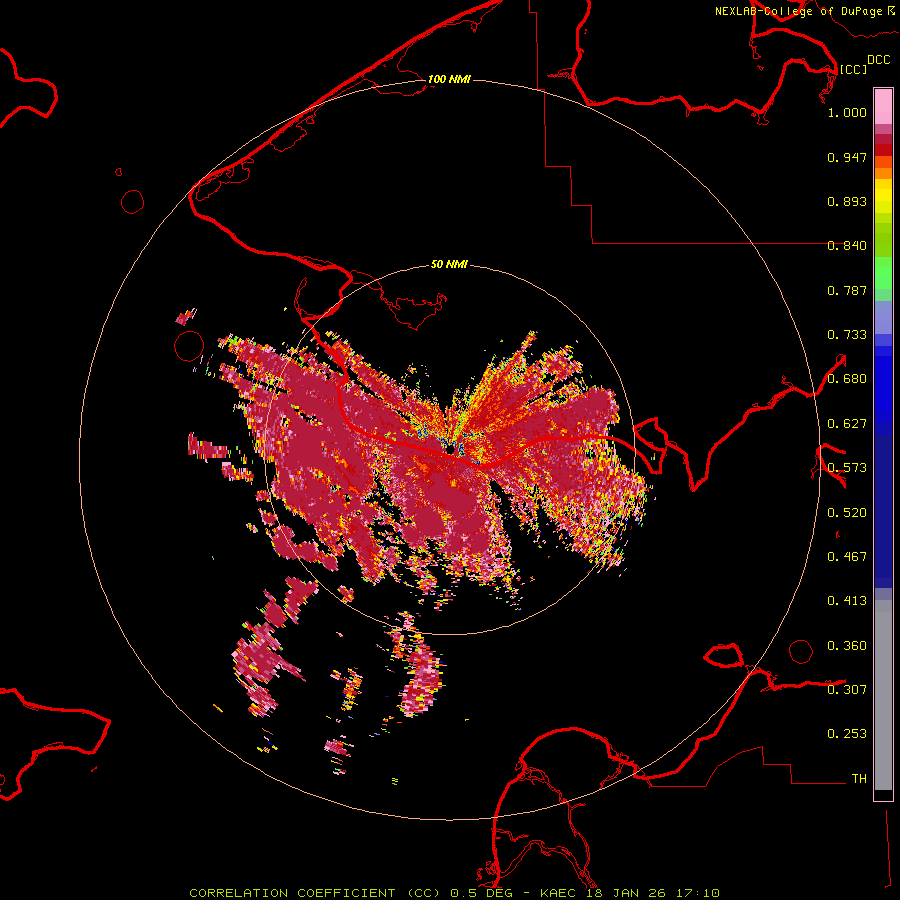
Task: Pick the gray band in color scale
Action: [x=883, y=695]
